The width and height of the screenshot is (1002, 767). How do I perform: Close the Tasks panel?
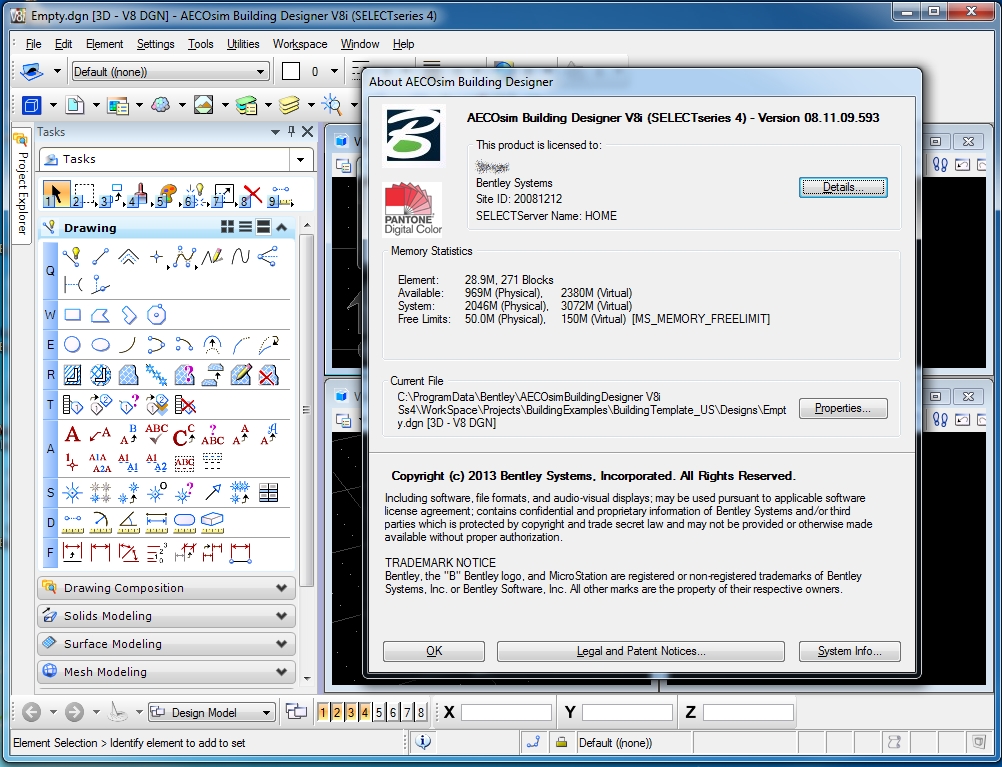pos(307,132)
